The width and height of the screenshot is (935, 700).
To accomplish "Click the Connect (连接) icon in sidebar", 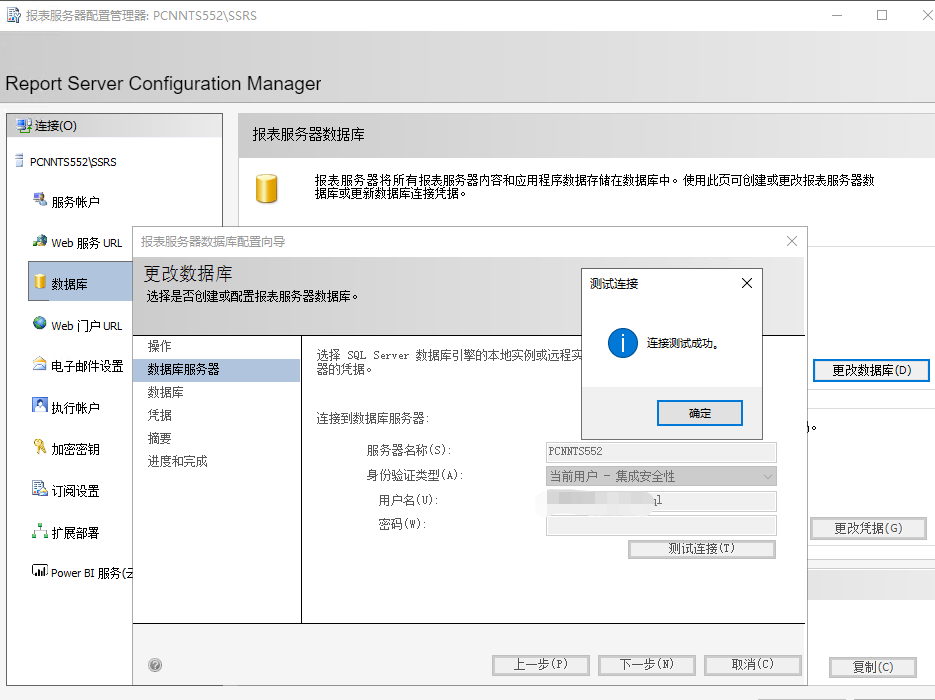I will [x=24, y=125].
